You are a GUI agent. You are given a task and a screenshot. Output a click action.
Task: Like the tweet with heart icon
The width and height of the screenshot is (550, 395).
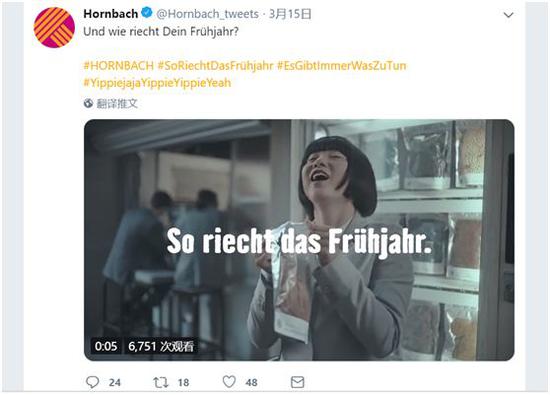pos(229,382)
